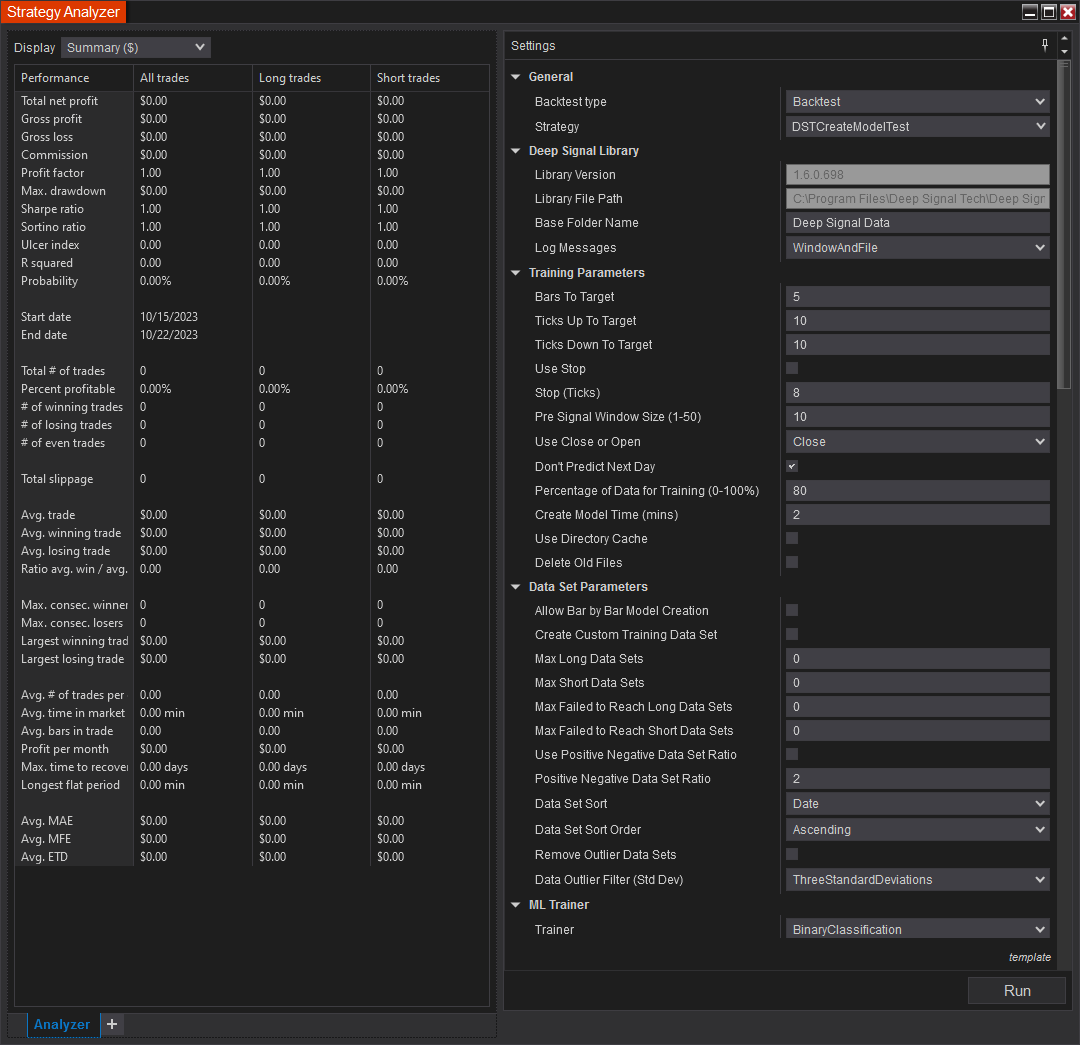Select the Performance column header
The image size is (1080, 1045).
pos(74,78)
